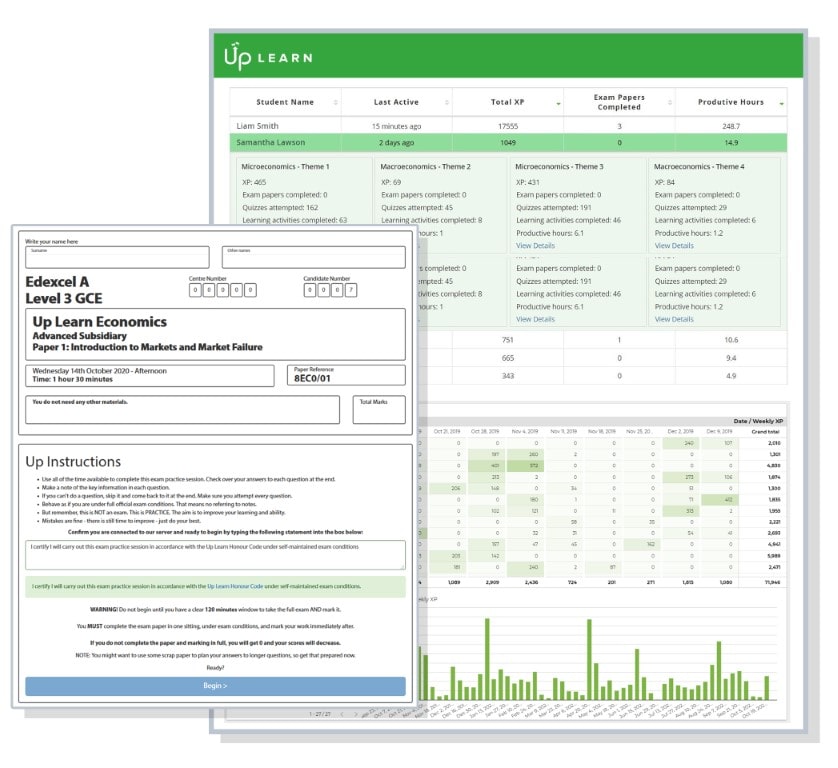Click the Total XP cell showing 751
Viewport: 838px width, 768px height.
pyautogui.click(x=508, y=340)
